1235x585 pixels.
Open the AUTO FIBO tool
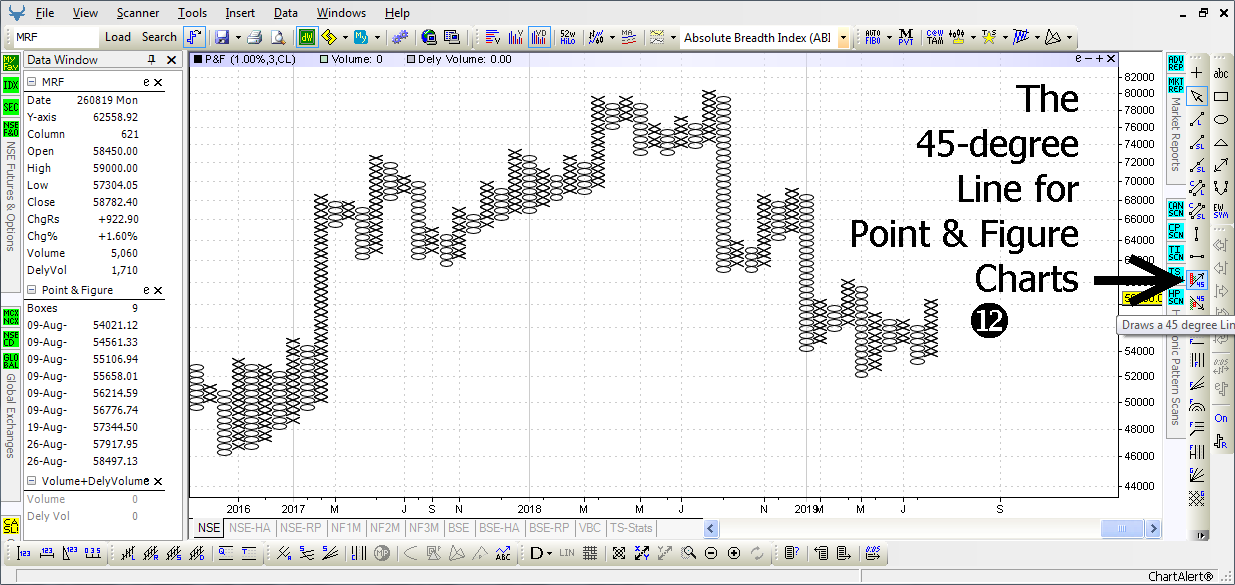coord(872,37)
